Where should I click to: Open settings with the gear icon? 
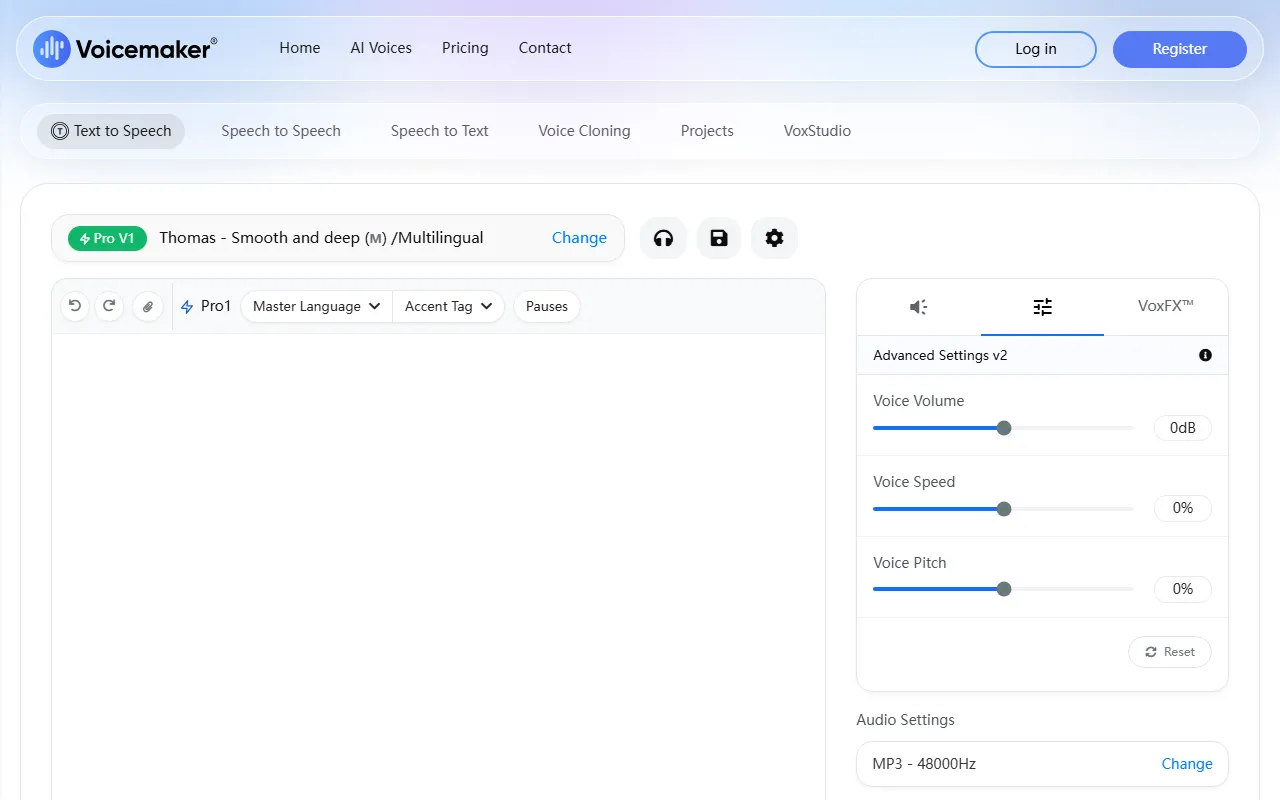(774, 238)
